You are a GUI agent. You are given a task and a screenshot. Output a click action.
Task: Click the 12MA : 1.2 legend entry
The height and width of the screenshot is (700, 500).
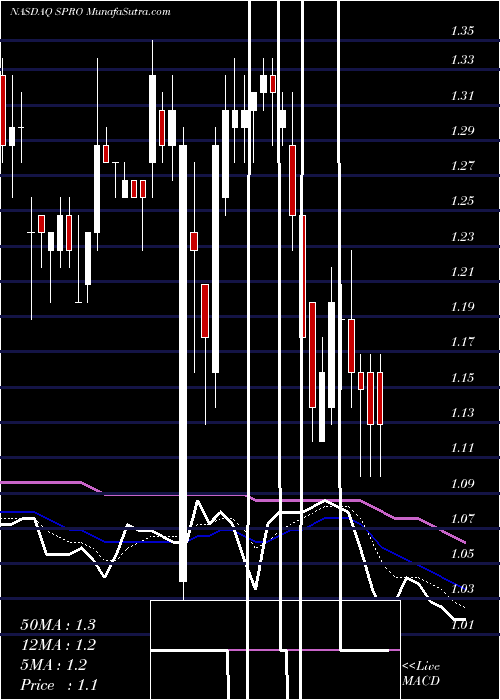click(58, 645)
